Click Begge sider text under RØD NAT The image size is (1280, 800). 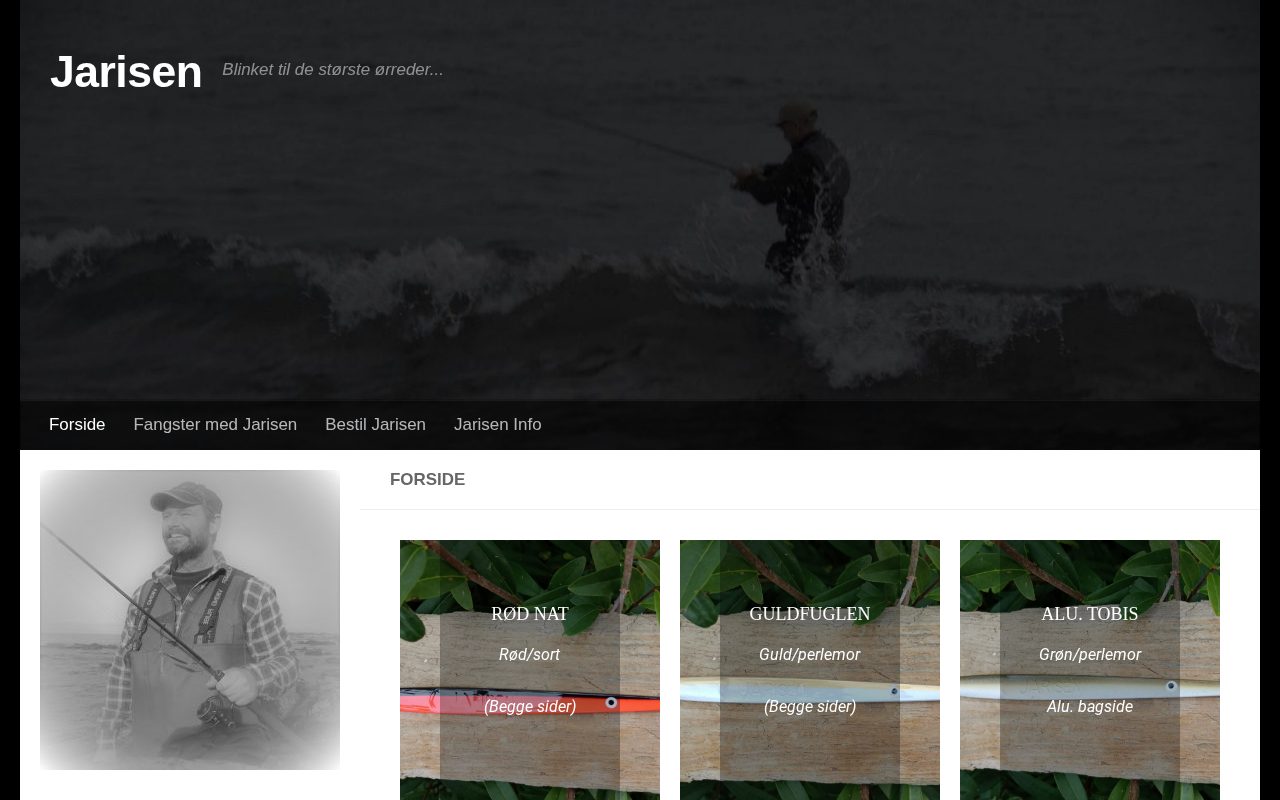pos(530,707)
